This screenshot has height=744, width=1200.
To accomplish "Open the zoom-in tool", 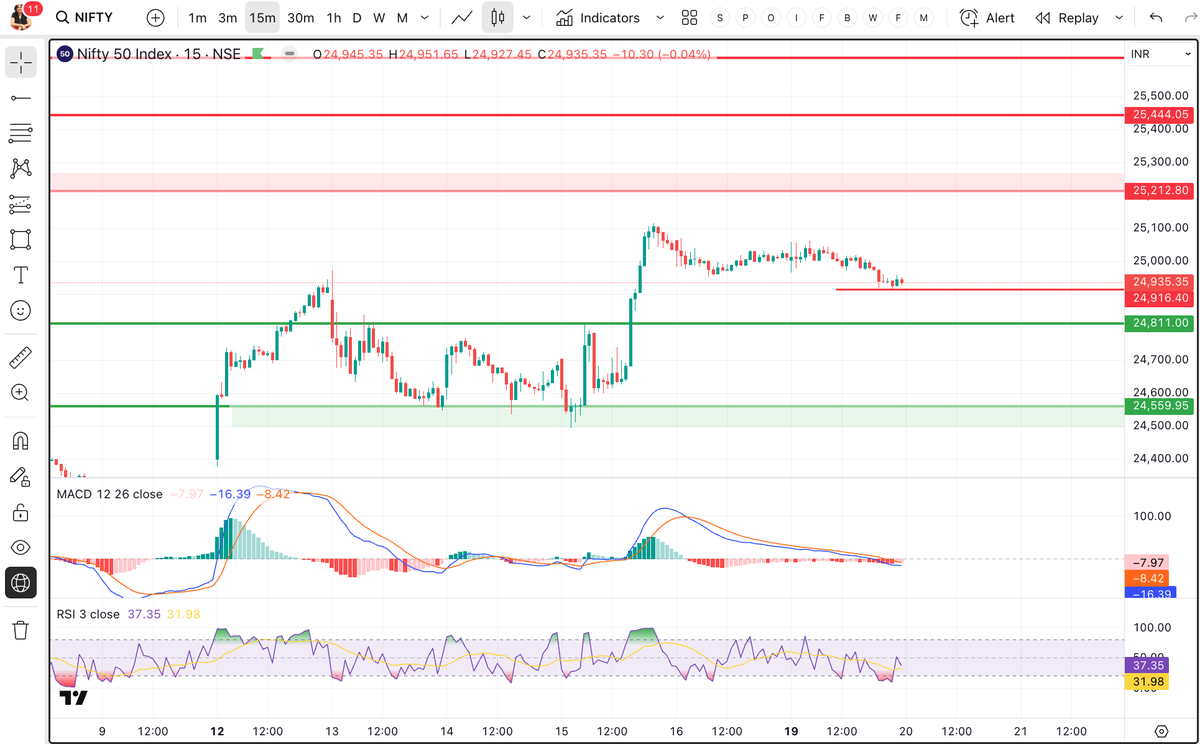I will (x=20, y=392).
